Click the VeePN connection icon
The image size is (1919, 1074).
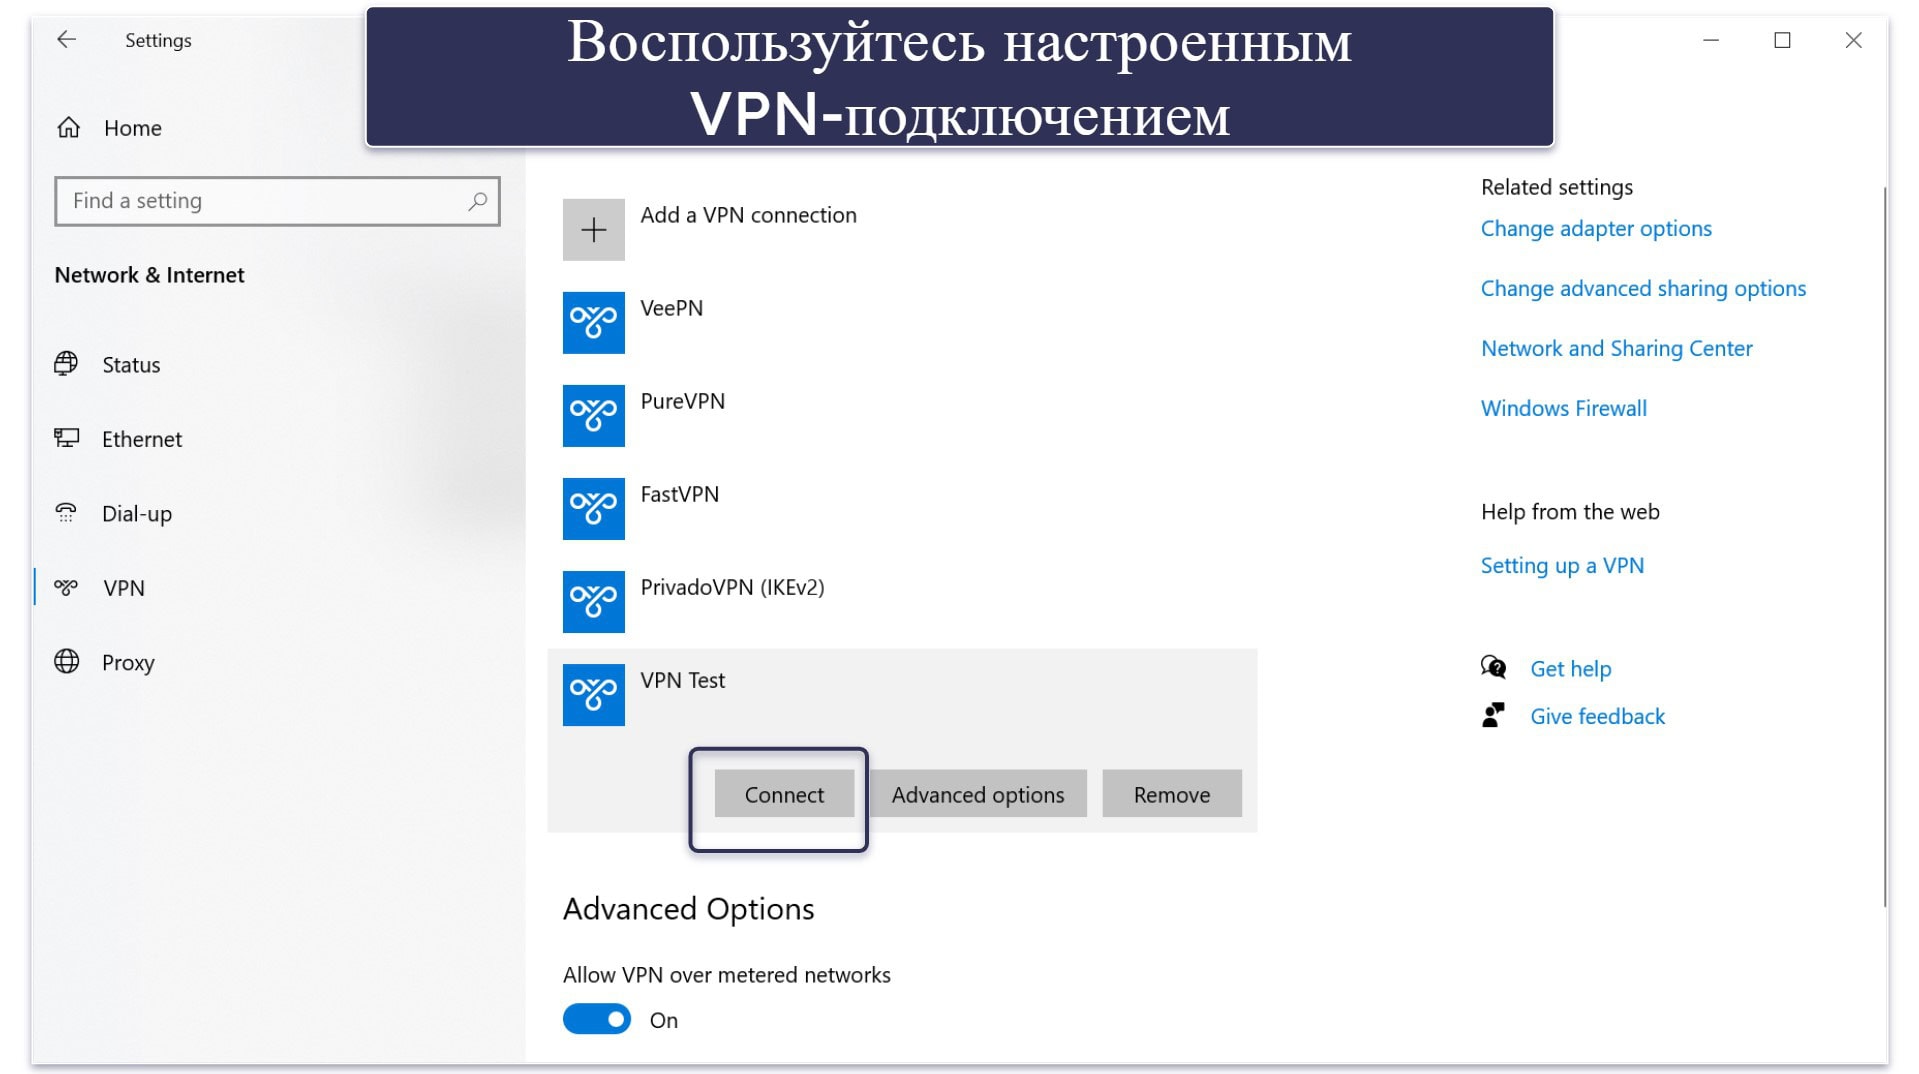click(x=593, y=323)
